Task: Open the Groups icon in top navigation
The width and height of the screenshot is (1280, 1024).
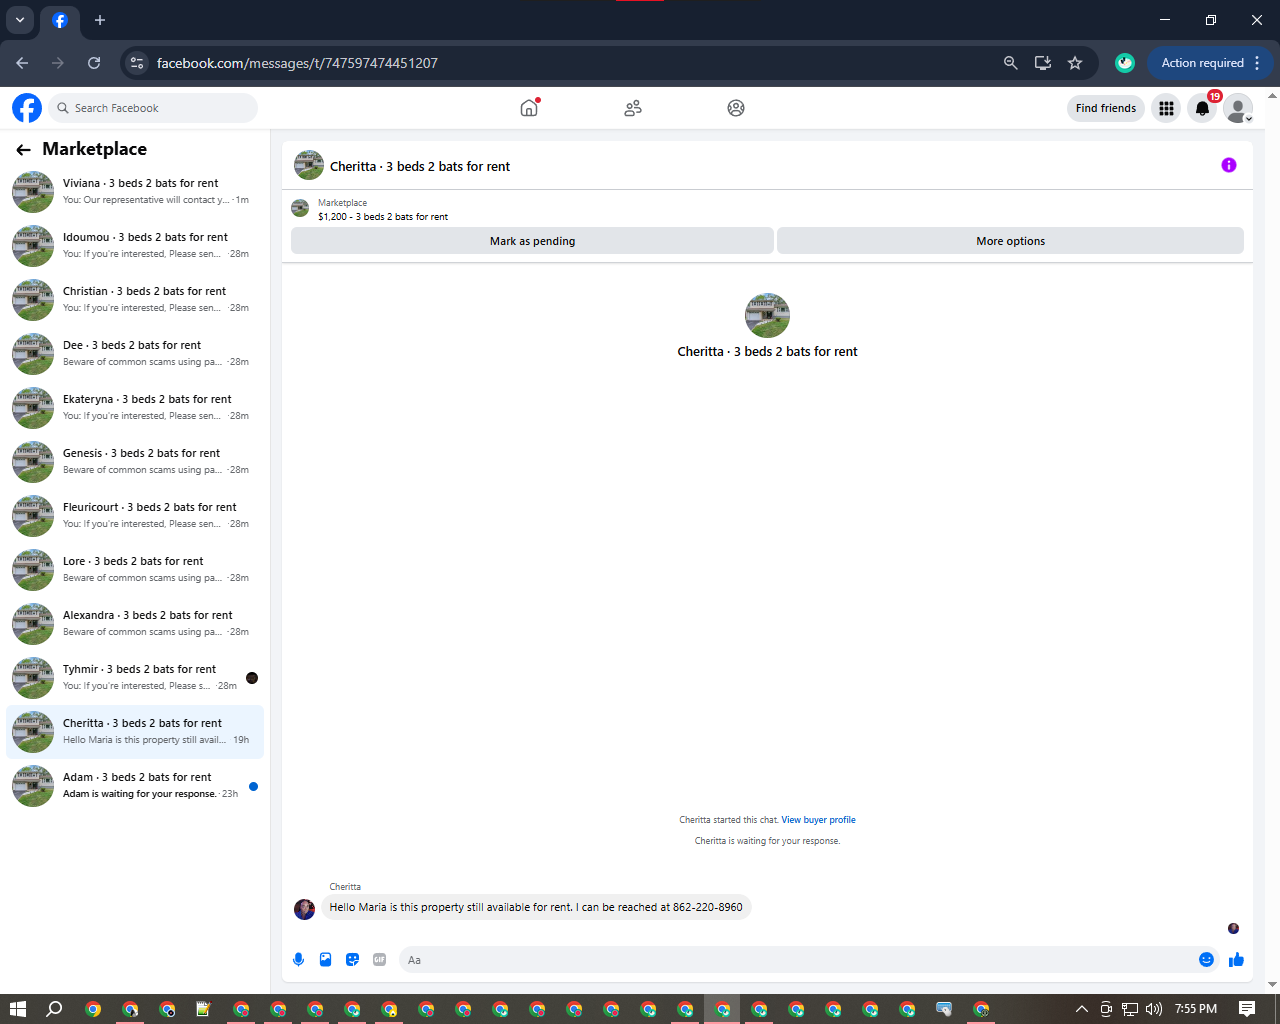Action: tap(736, 108)
